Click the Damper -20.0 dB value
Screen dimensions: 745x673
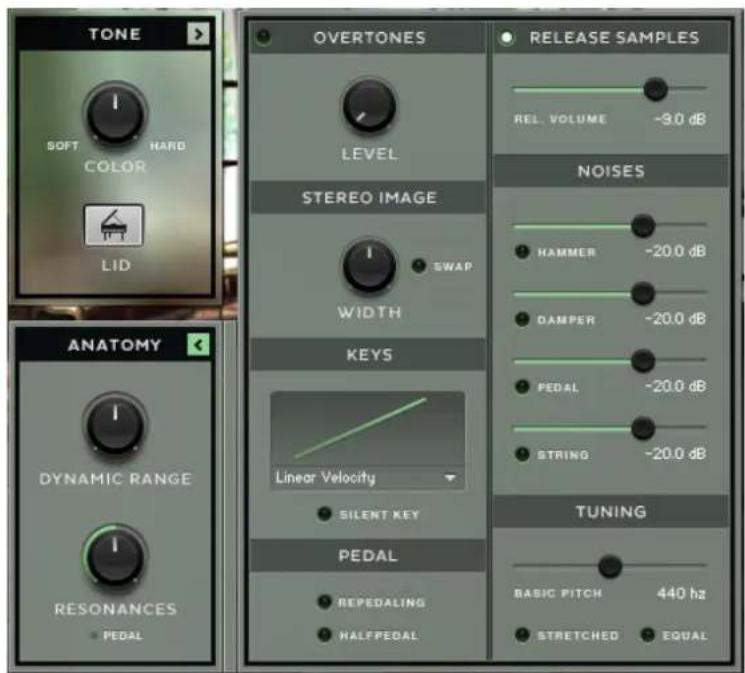(x=675, y=318)
